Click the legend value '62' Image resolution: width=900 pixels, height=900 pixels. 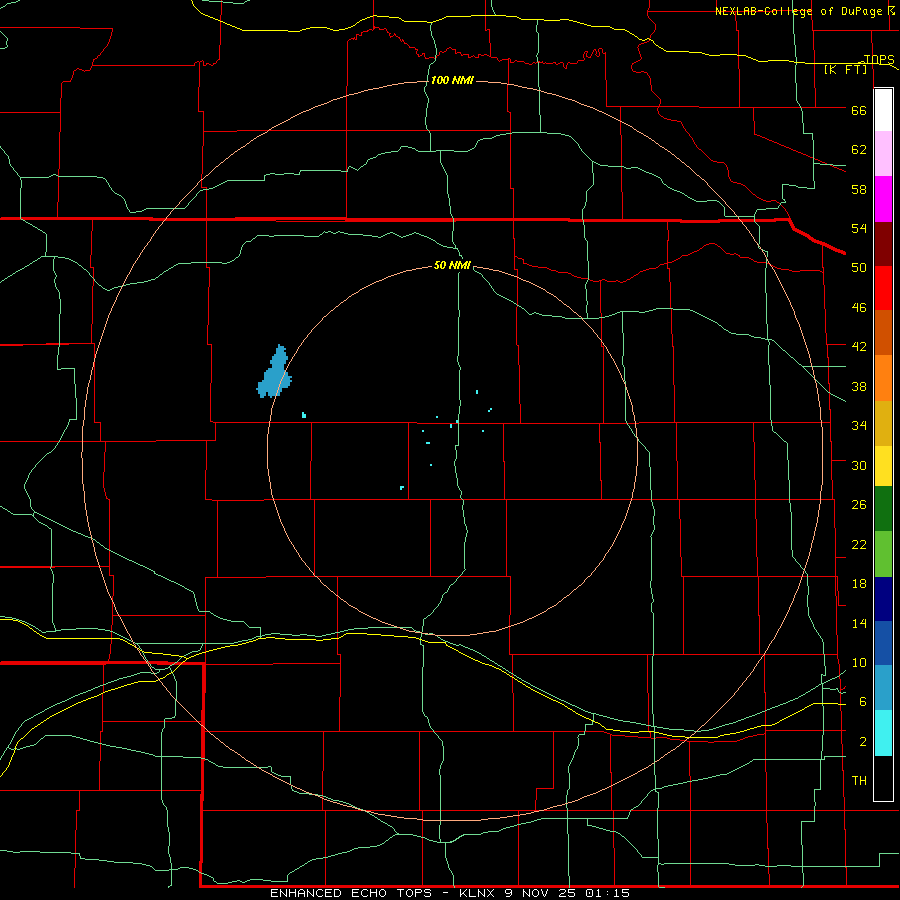point(859,150)
